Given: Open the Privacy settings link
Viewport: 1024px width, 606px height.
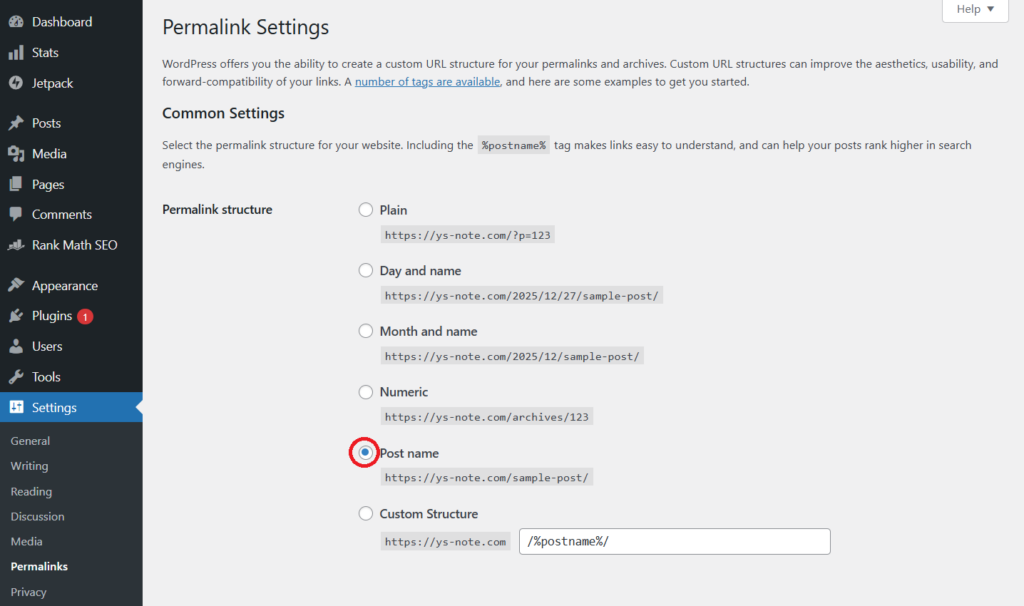Looking at the screenshot, I should pos(28,592).
